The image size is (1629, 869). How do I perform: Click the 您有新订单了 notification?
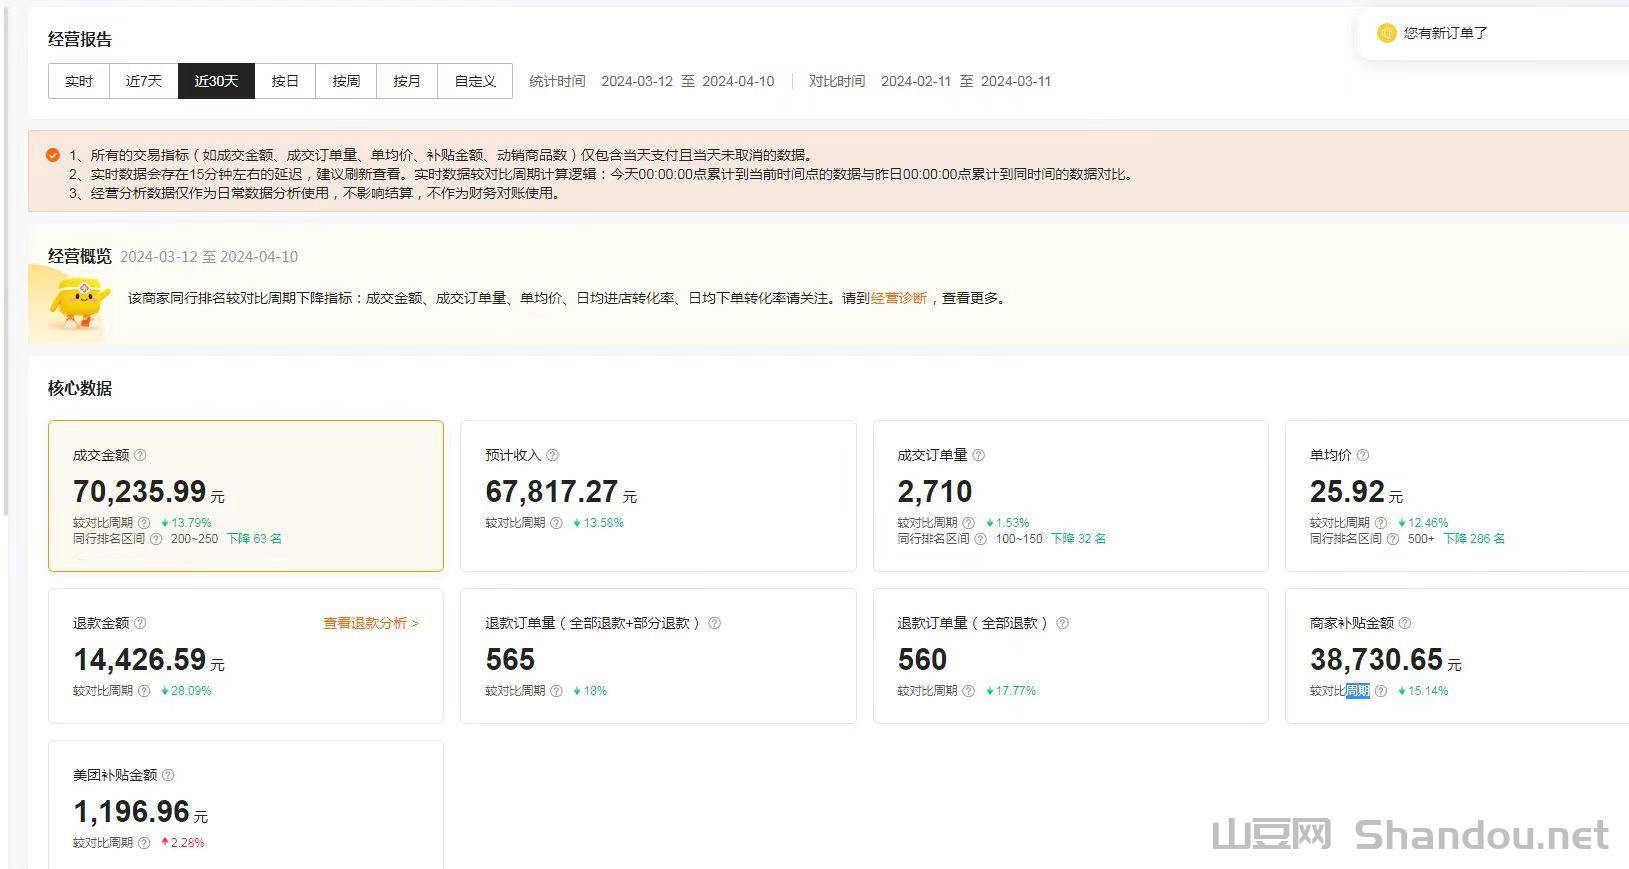[1445, 33]
